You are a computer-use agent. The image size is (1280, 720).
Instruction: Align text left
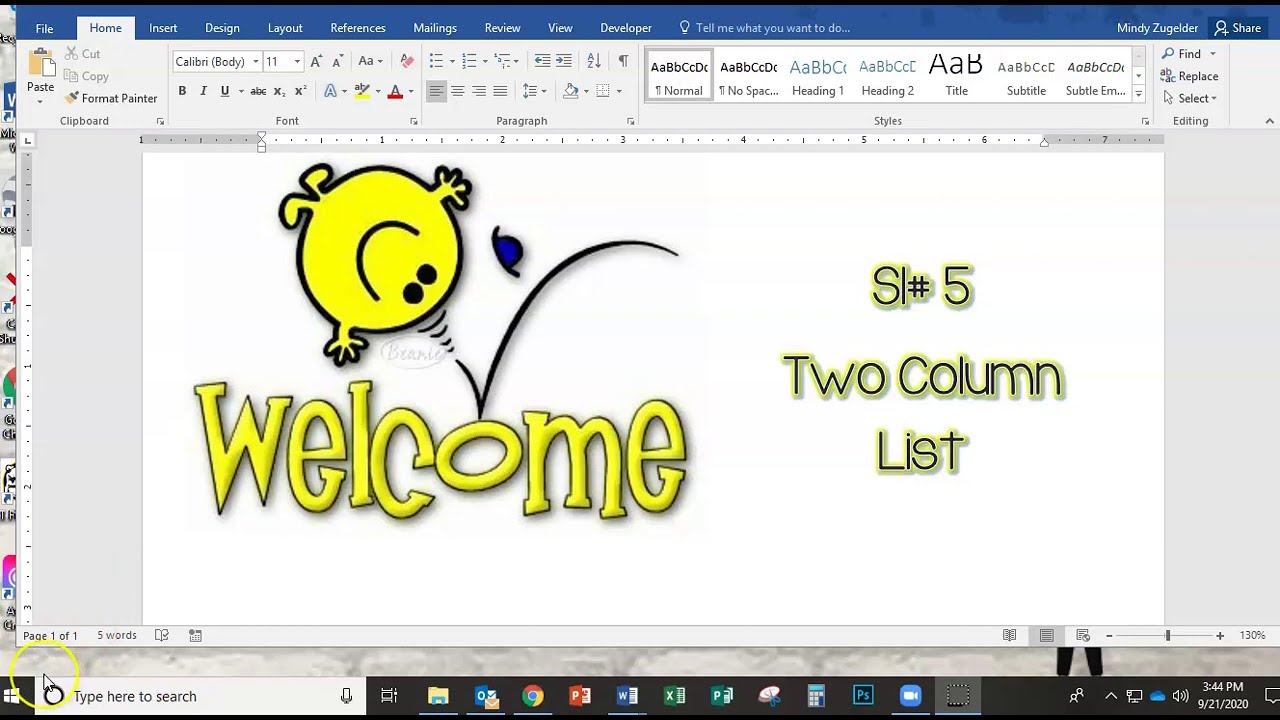click(x=436, y=91)
